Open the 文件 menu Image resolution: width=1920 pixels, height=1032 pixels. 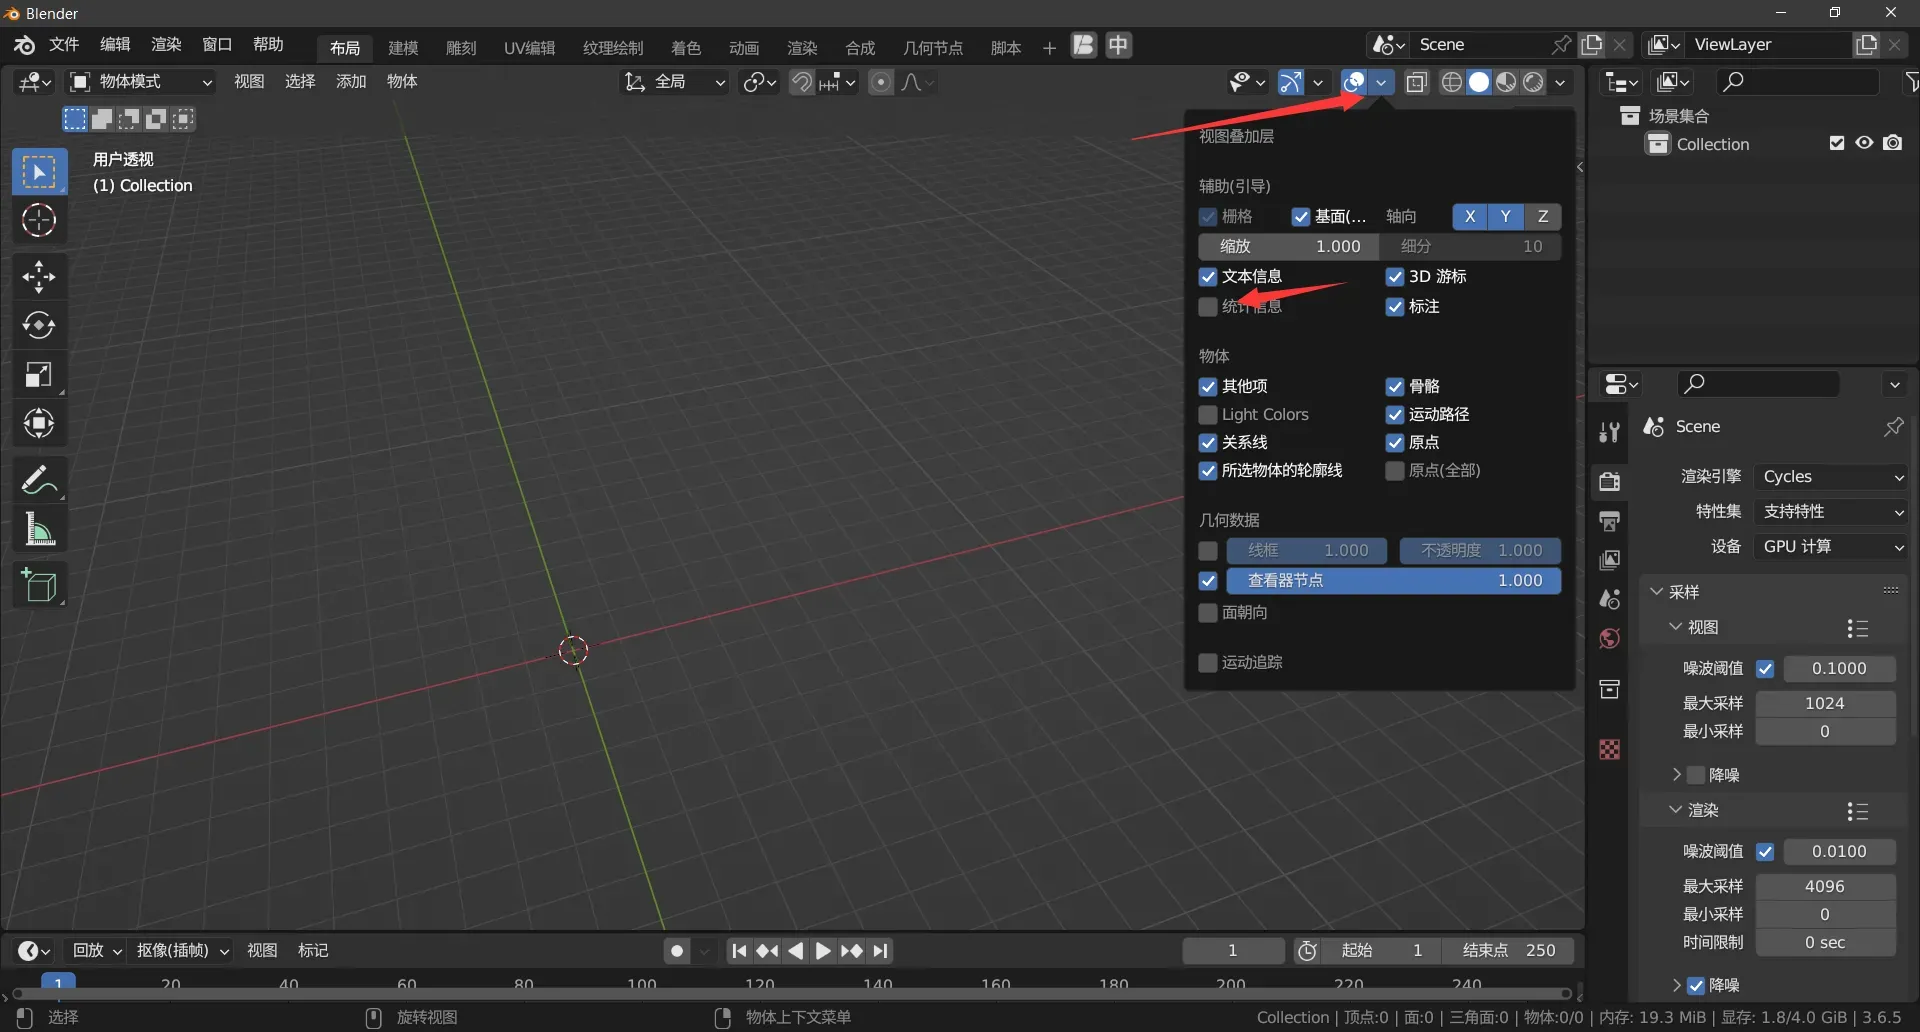[64, 45]
